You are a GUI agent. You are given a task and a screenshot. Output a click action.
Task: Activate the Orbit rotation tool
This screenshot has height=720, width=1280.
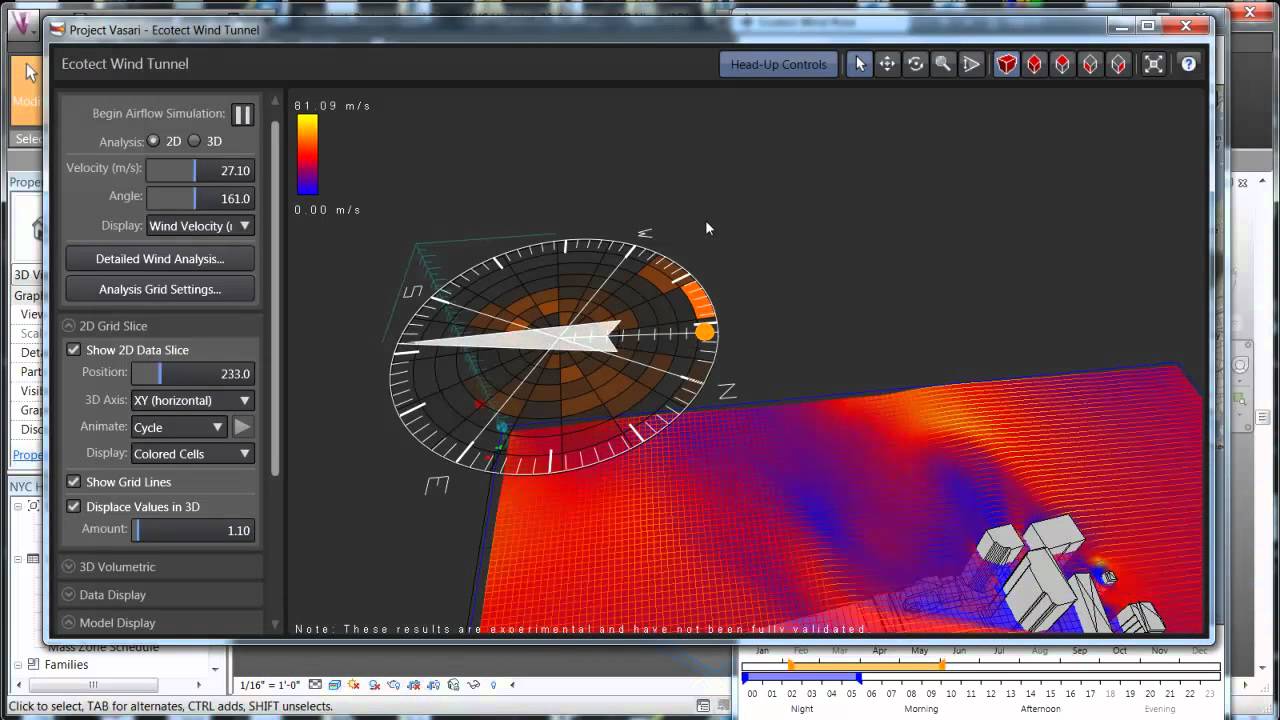point(915,63)
